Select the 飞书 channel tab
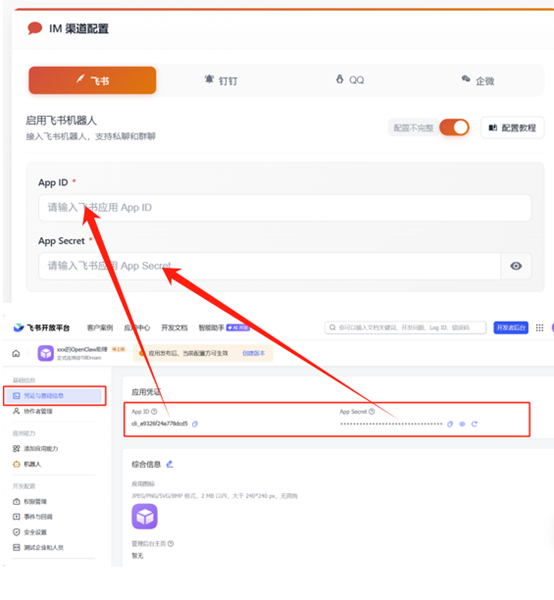This screenshot has width=554, height=600. (92, 80)
